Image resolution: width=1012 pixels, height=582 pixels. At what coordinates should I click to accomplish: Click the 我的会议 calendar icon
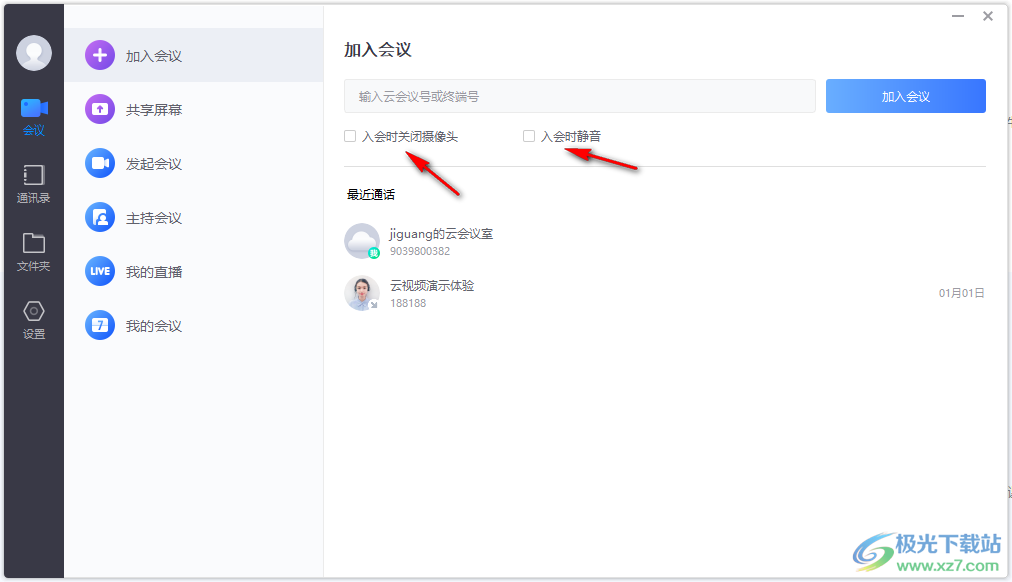(100, 325)
